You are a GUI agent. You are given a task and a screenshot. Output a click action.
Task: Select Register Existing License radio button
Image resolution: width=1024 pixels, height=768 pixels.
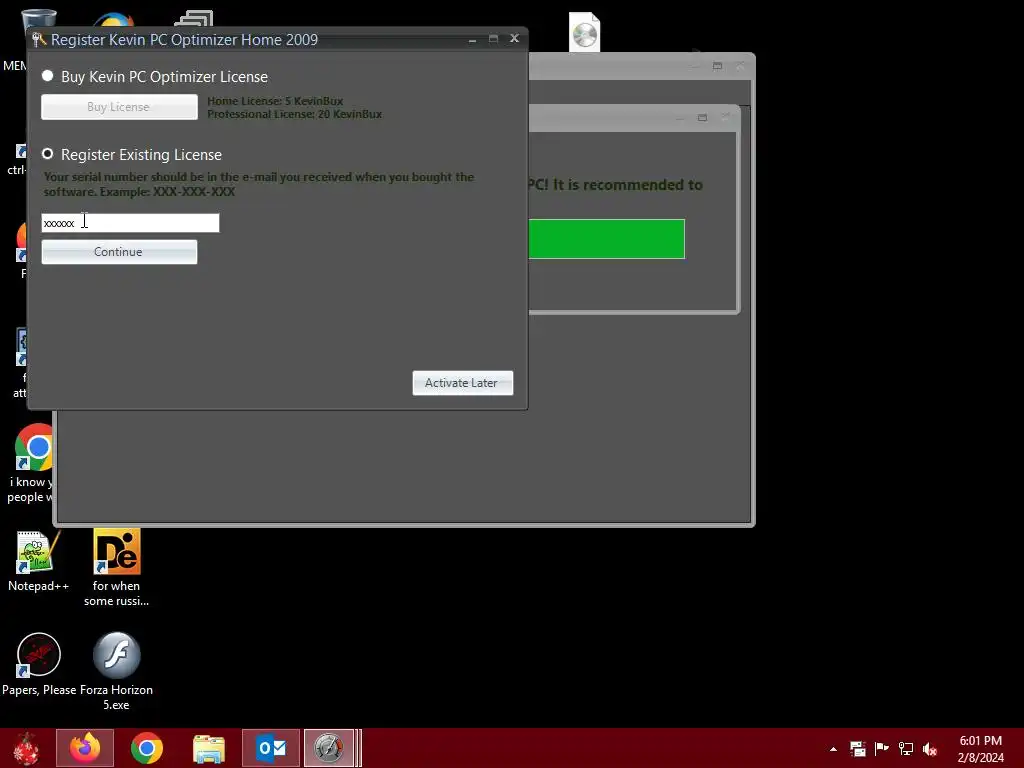(x=48, y=153)
